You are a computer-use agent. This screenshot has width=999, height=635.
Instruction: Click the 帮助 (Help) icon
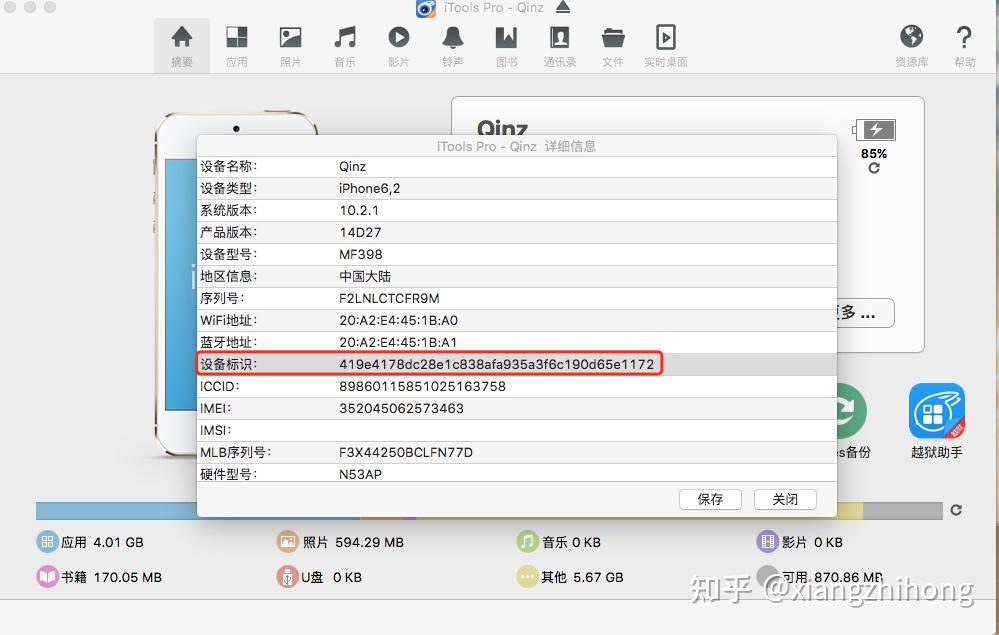(963, 45)
